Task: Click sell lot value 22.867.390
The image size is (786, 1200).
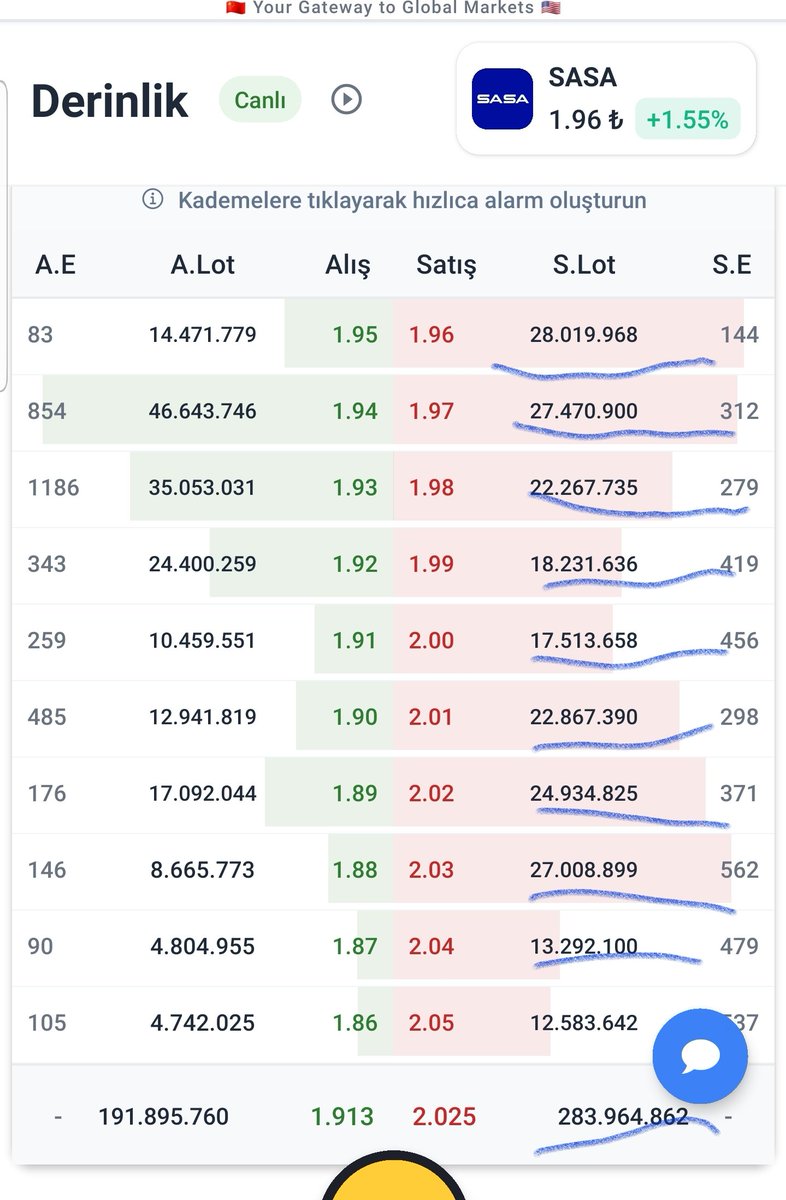Action: 584,717
